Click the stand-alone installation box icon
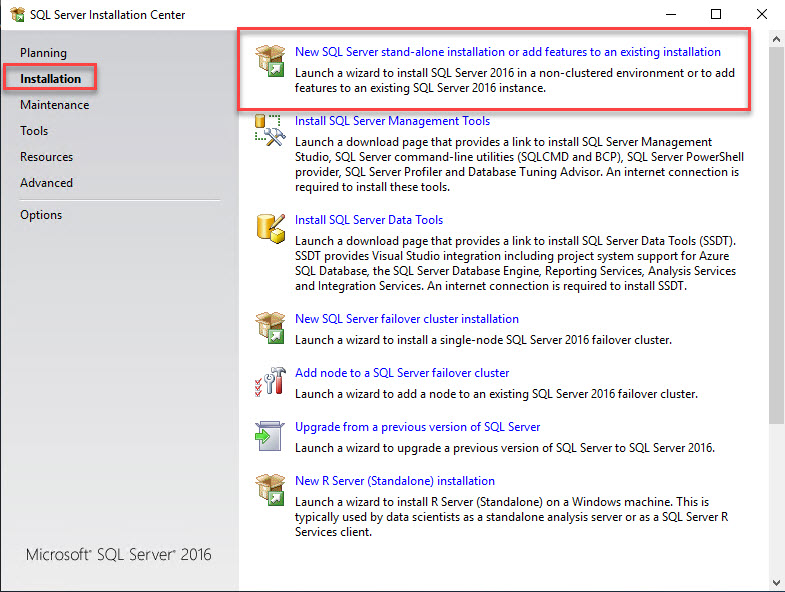Image resolution: width=785 pixels, height=592 pixels. (x=270, y=61)
